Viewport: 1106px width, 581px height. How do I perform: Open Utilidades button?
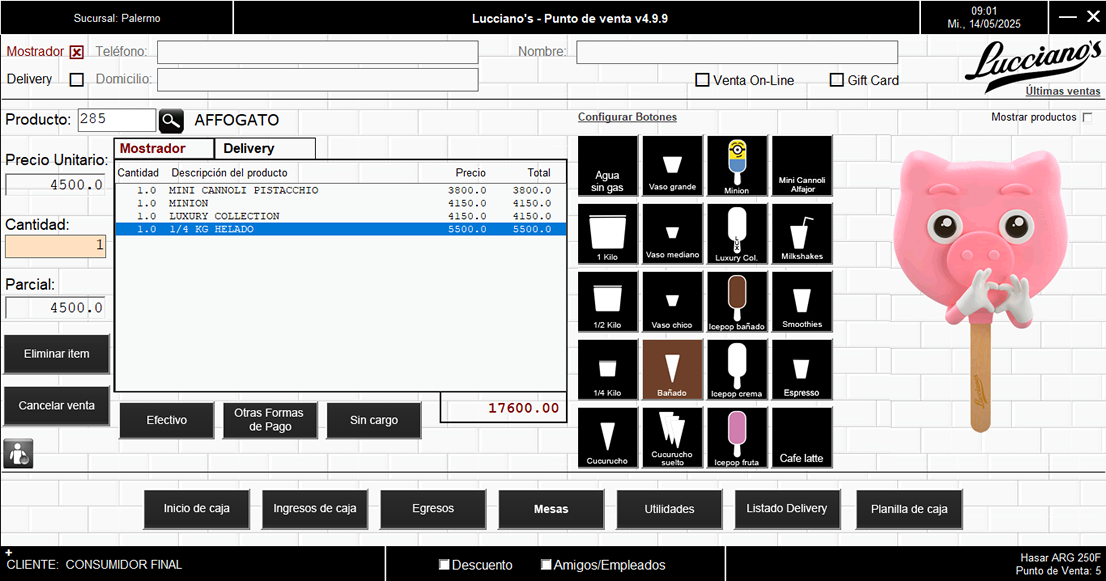[x=669, y=509]
